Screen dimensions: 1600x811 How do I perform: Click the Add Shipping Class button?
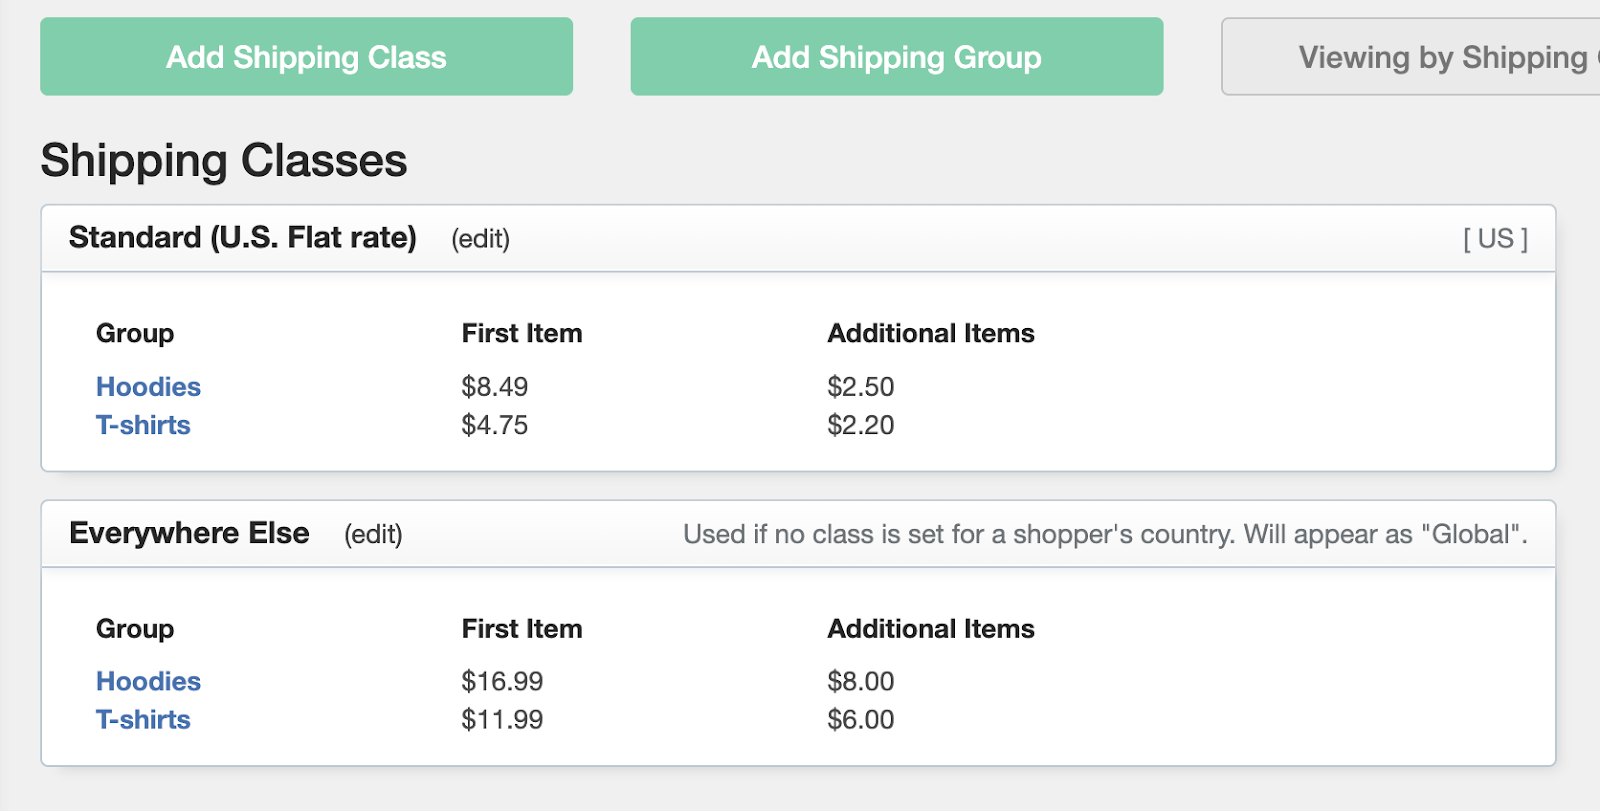point(305,57)
